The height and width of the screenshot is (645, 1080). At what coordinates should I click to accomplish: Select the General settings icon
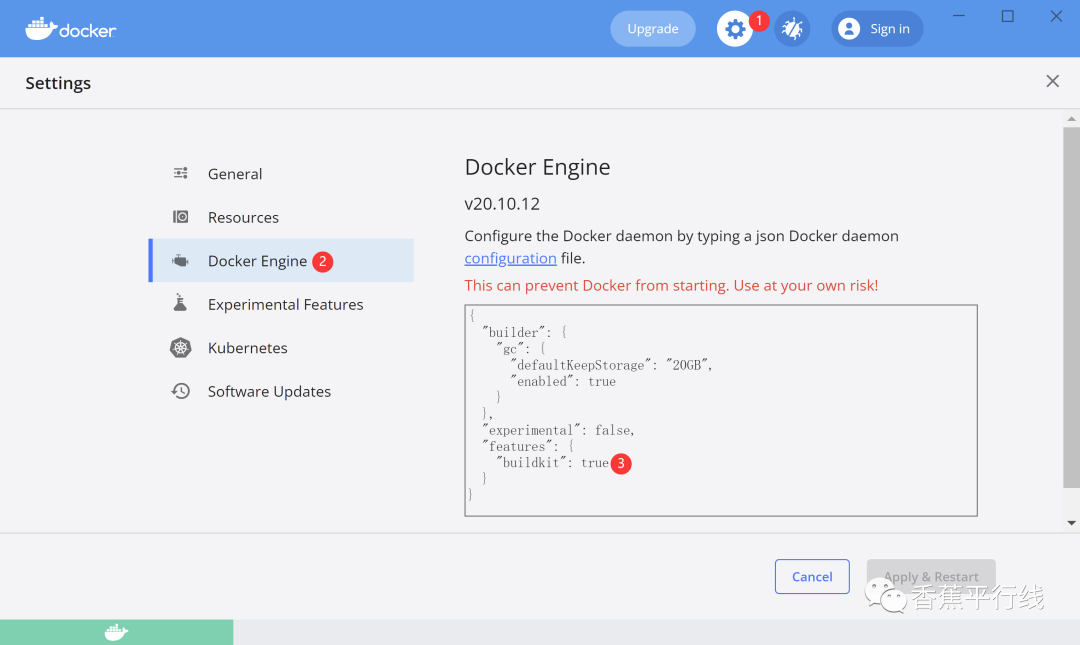point(180,173)
